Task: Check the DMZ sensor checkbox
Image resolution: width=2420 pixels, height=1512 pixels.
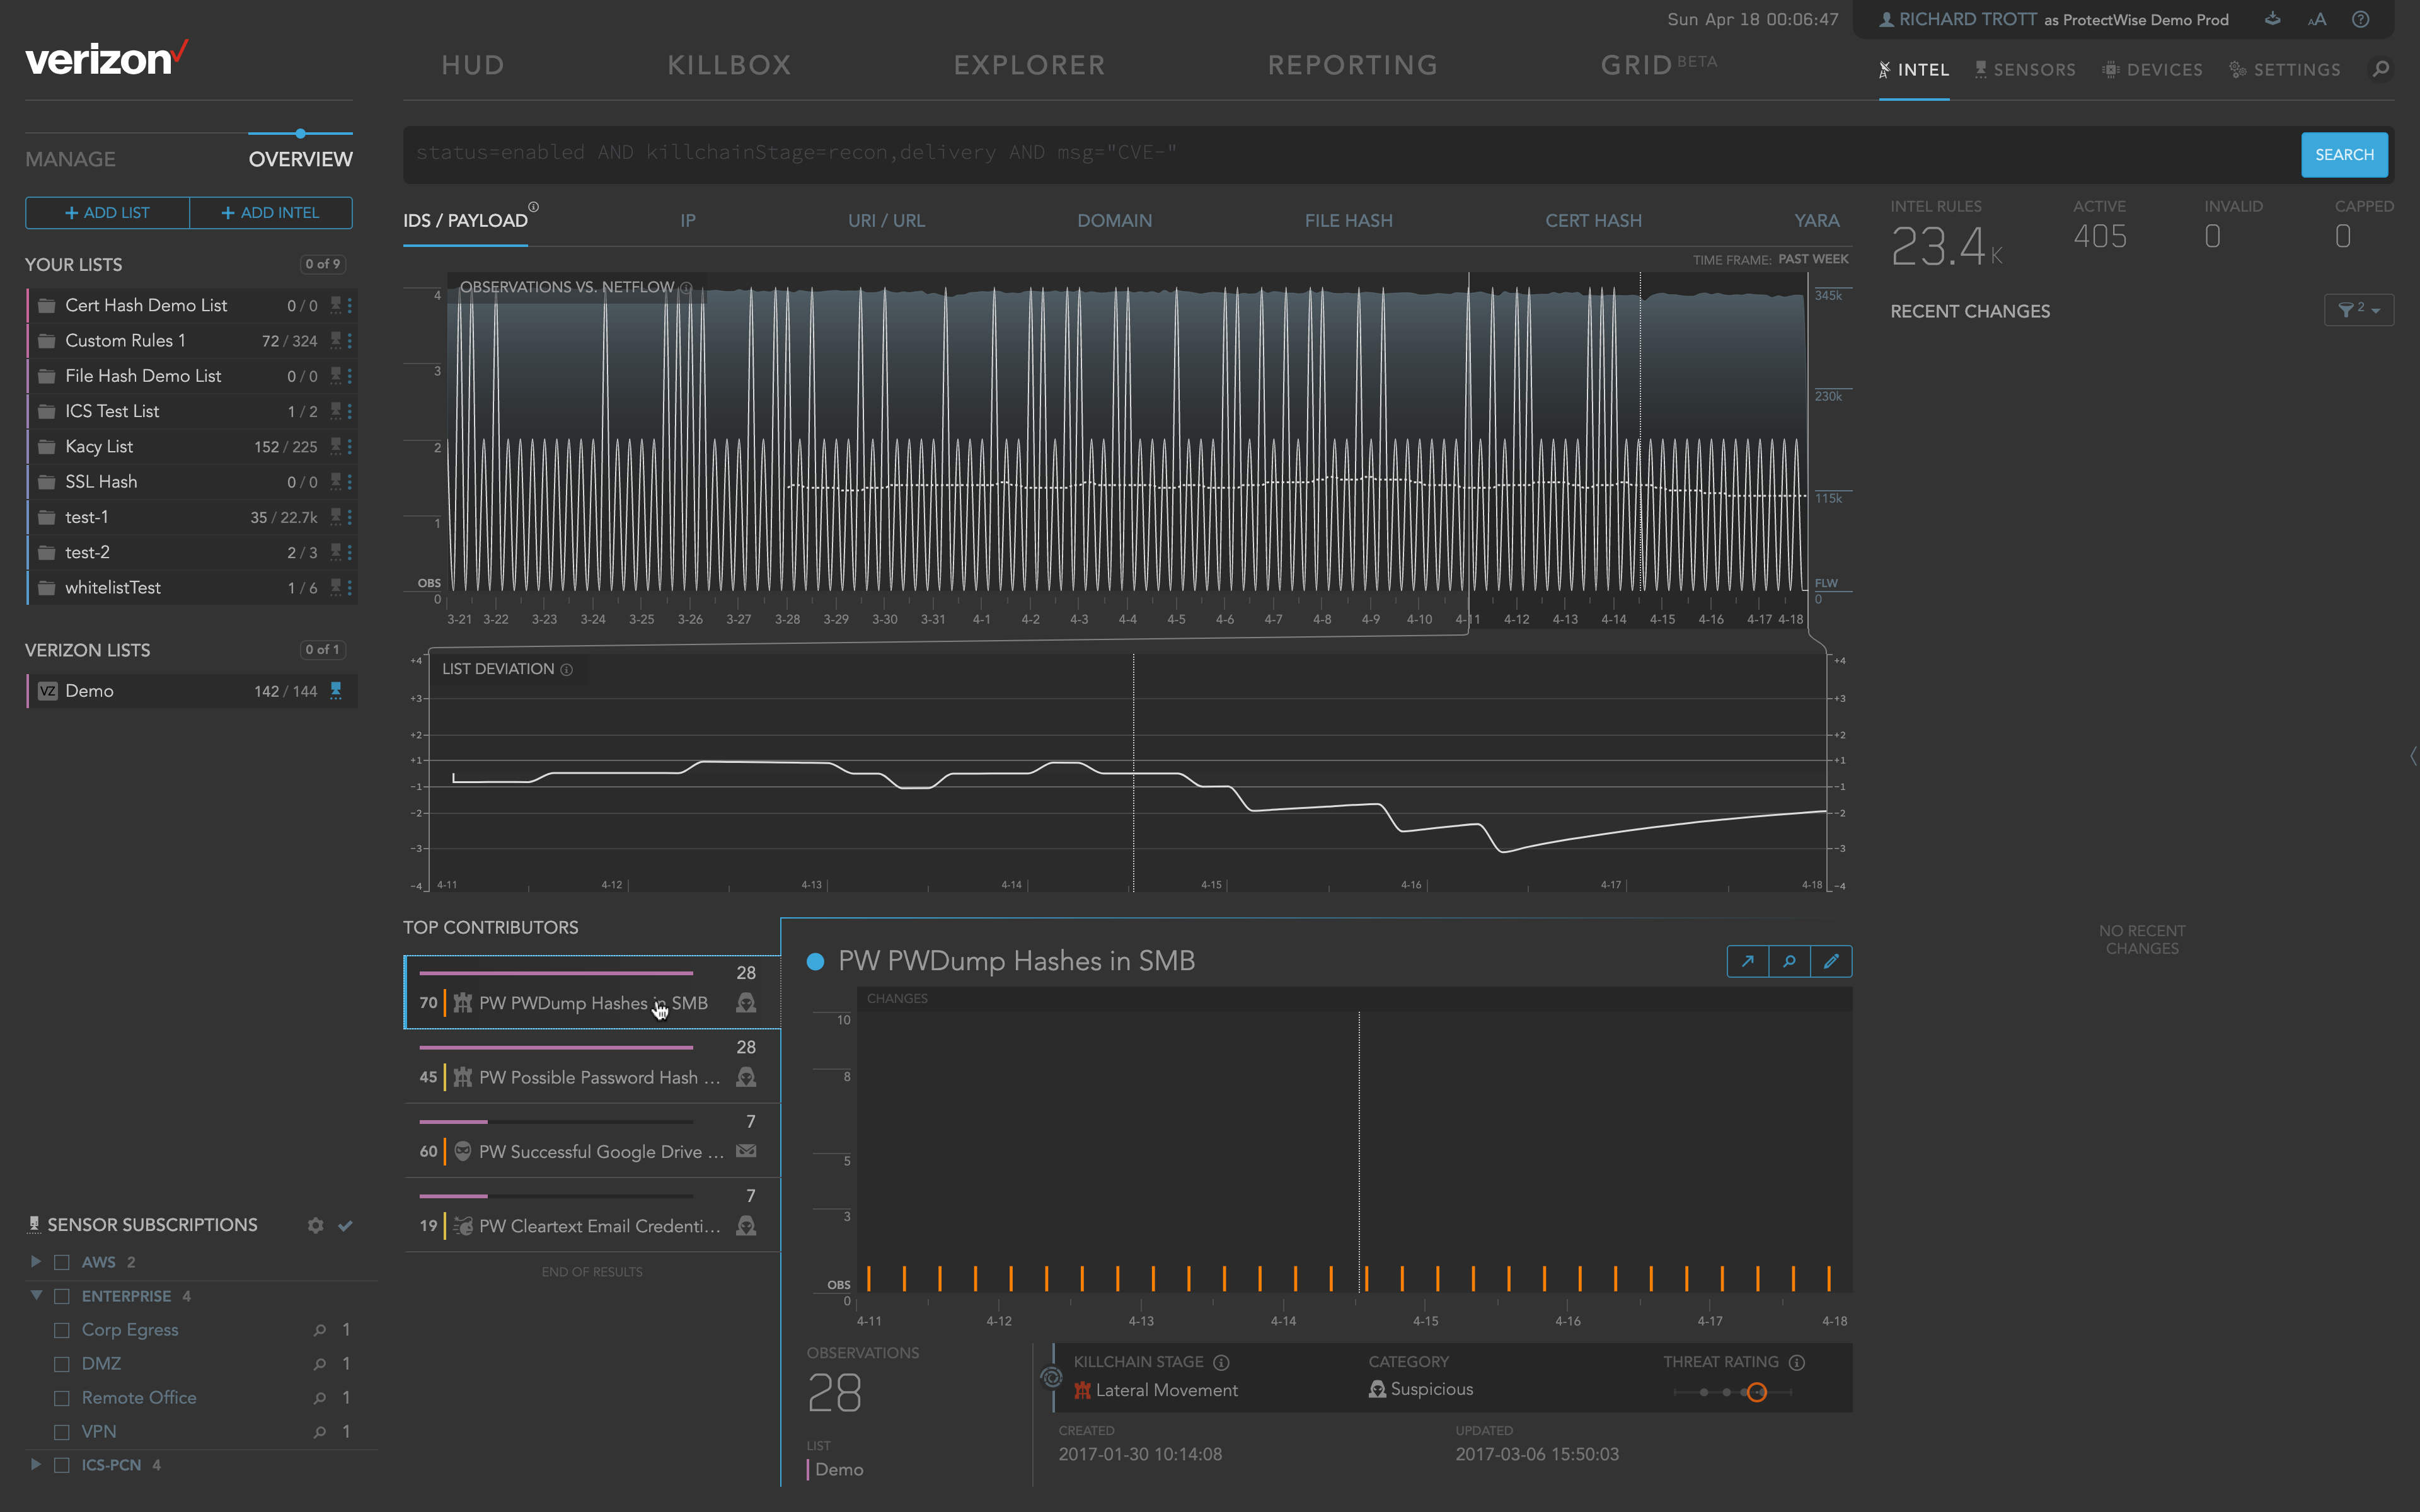Action: (62, 1364)
